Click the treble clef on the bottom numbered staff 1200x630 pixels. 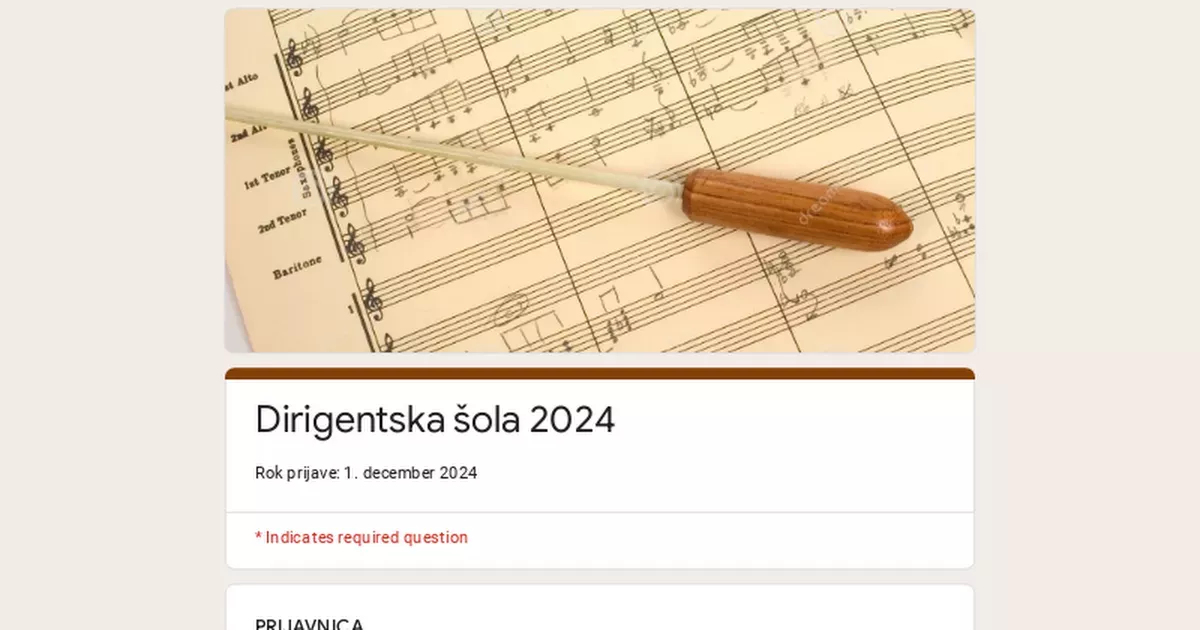click(x=372, y=300)
